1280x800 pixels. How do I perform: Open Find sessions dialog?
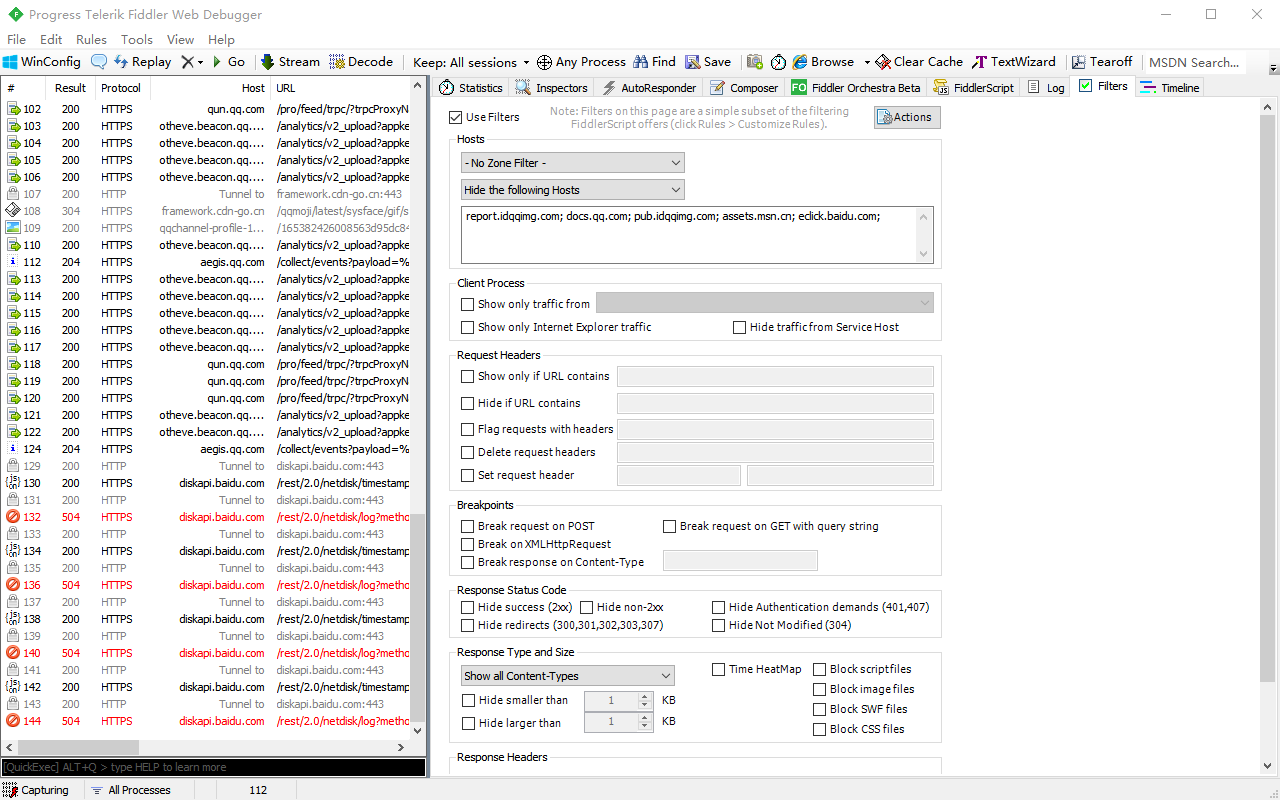coord(654,62)
